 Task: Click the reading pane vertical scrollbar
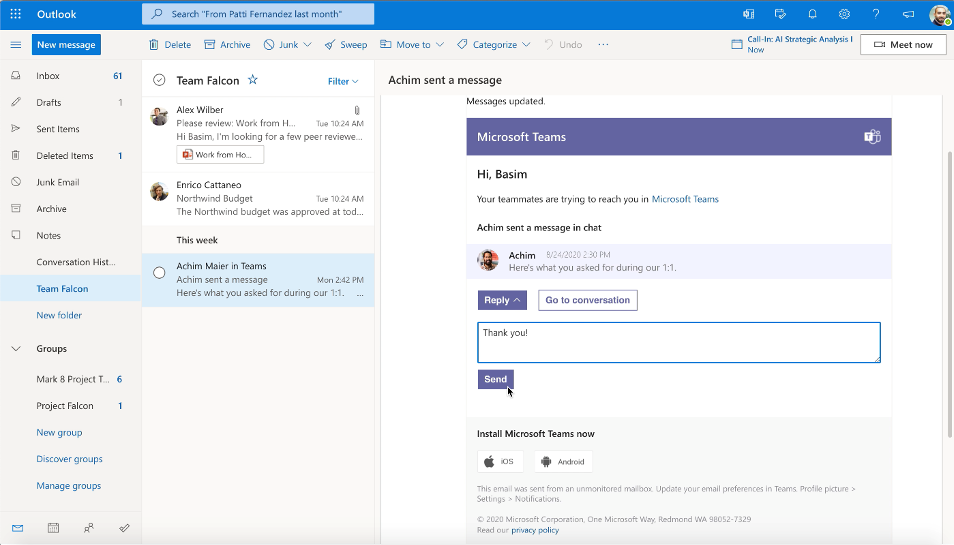pos(949,294)
